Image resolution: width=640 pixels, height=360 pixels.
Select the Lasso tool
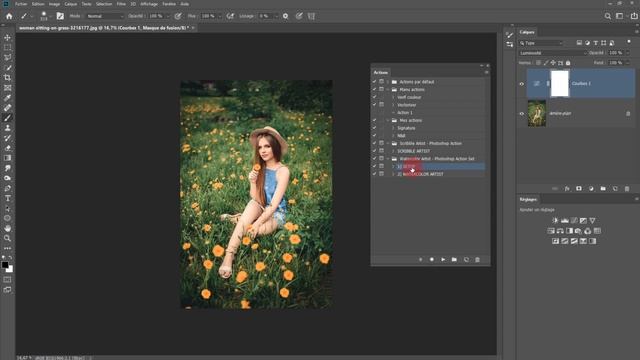(x=7, y=58)
